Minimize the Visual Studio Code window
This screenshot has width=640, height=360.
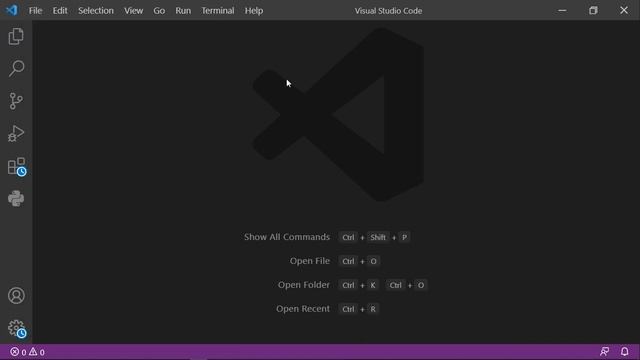pyautogui.click(x=562, y=11)
